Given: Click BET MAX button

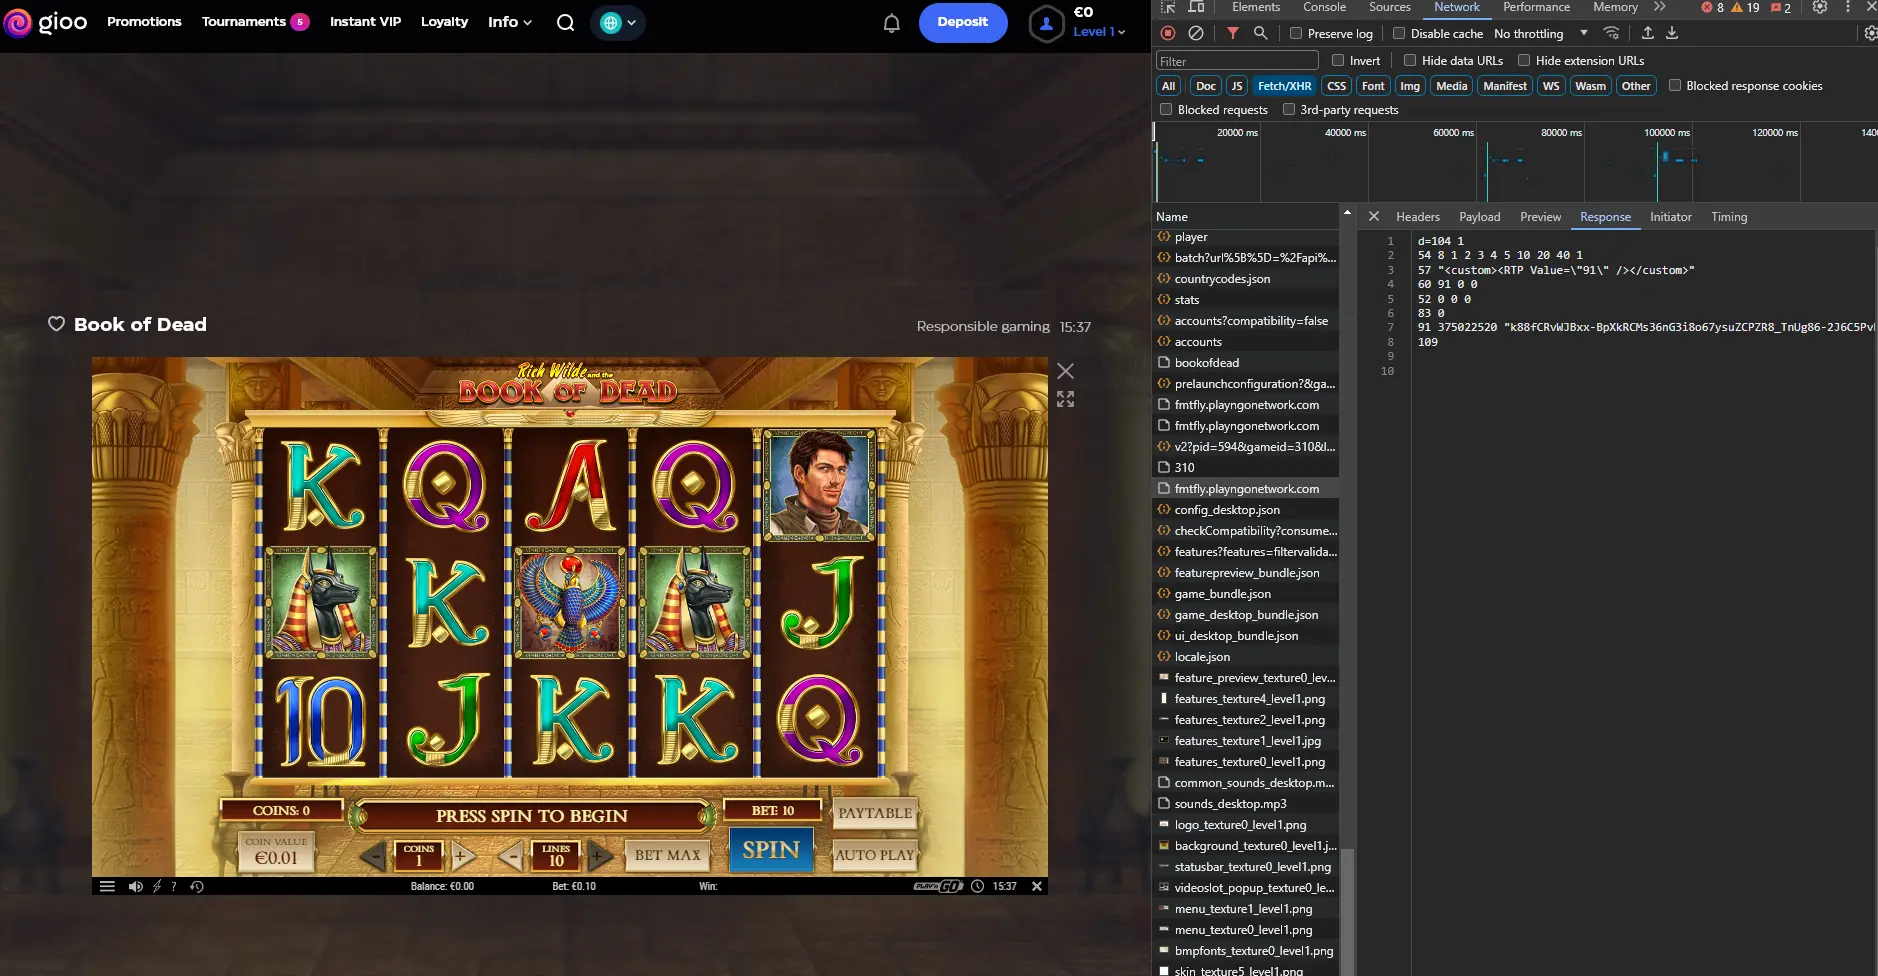Looking at the screenshot, I should [668, 855].
